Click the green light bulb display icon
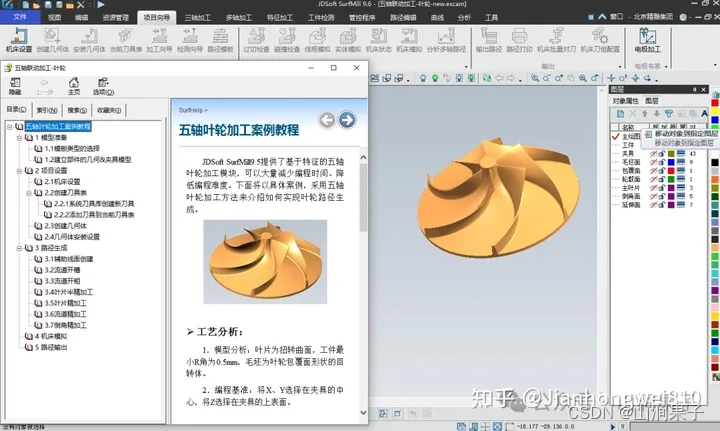Screen dimensions: 720x431 click(x=435, y=78)
